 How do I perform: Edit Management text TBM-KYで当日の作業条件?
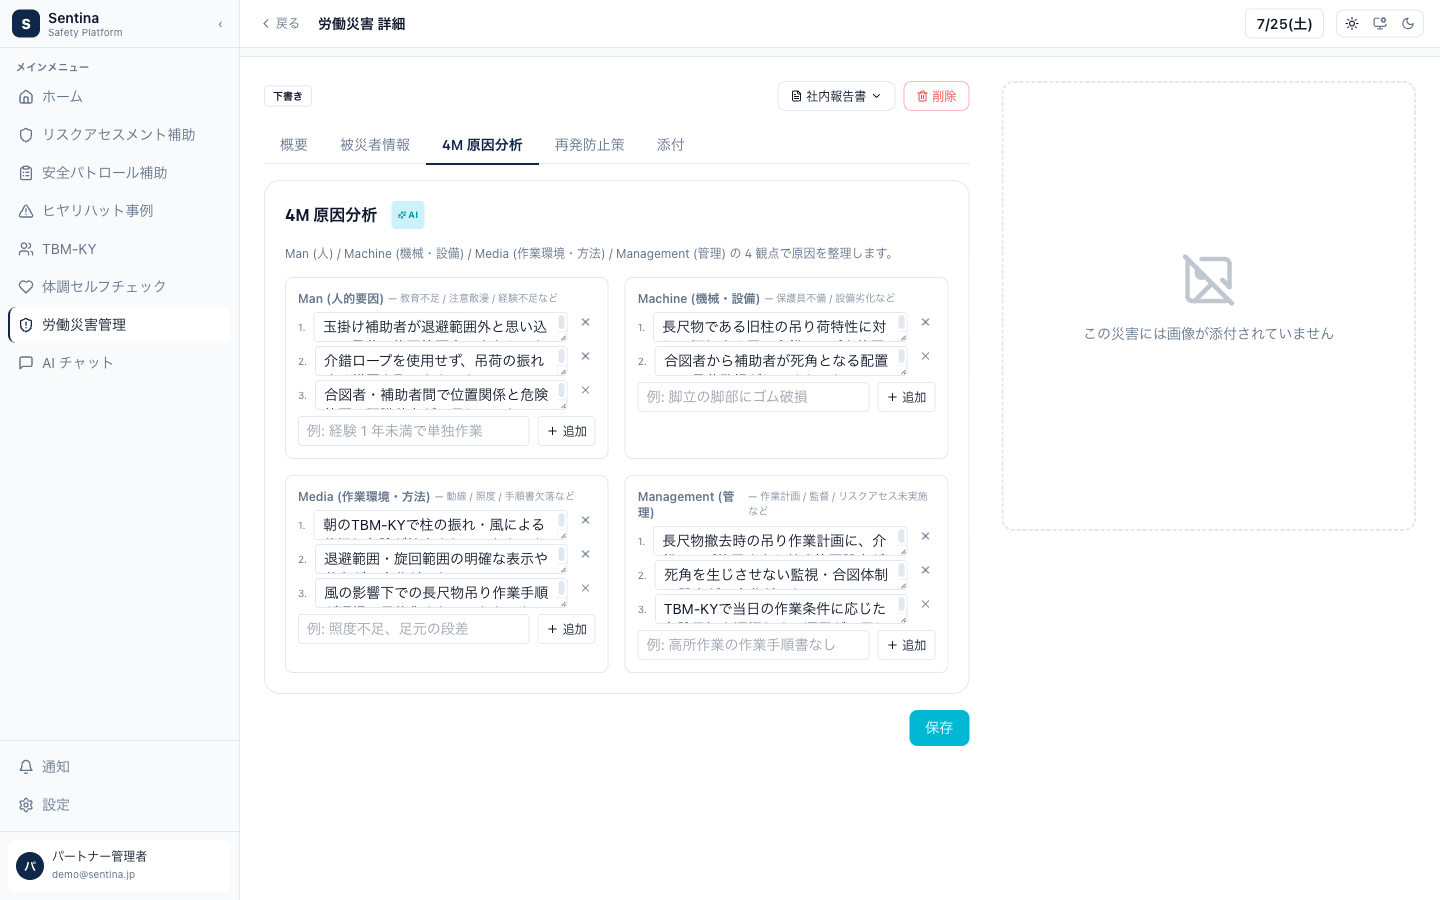click(781, 609)
